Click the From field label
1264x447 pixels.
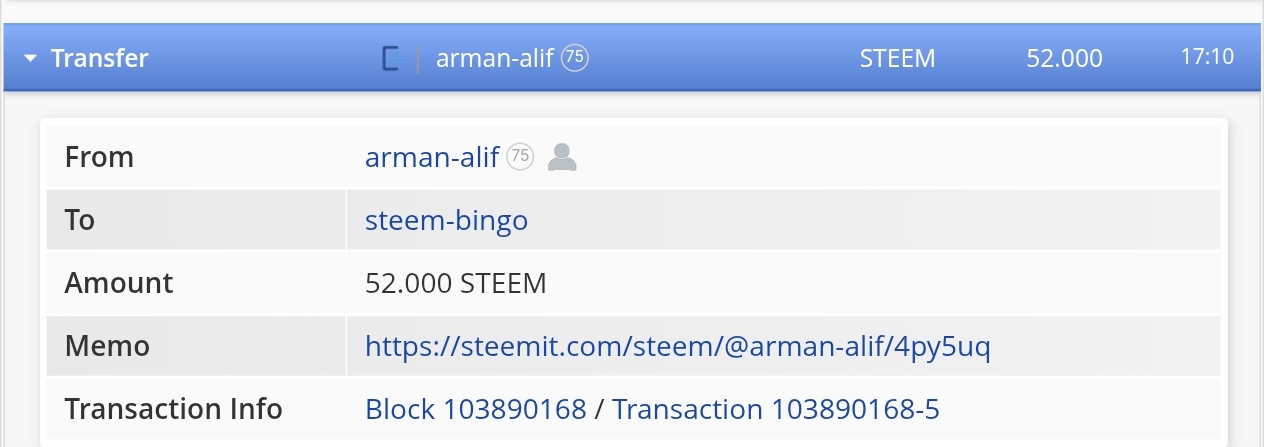[x=99, y=157]
